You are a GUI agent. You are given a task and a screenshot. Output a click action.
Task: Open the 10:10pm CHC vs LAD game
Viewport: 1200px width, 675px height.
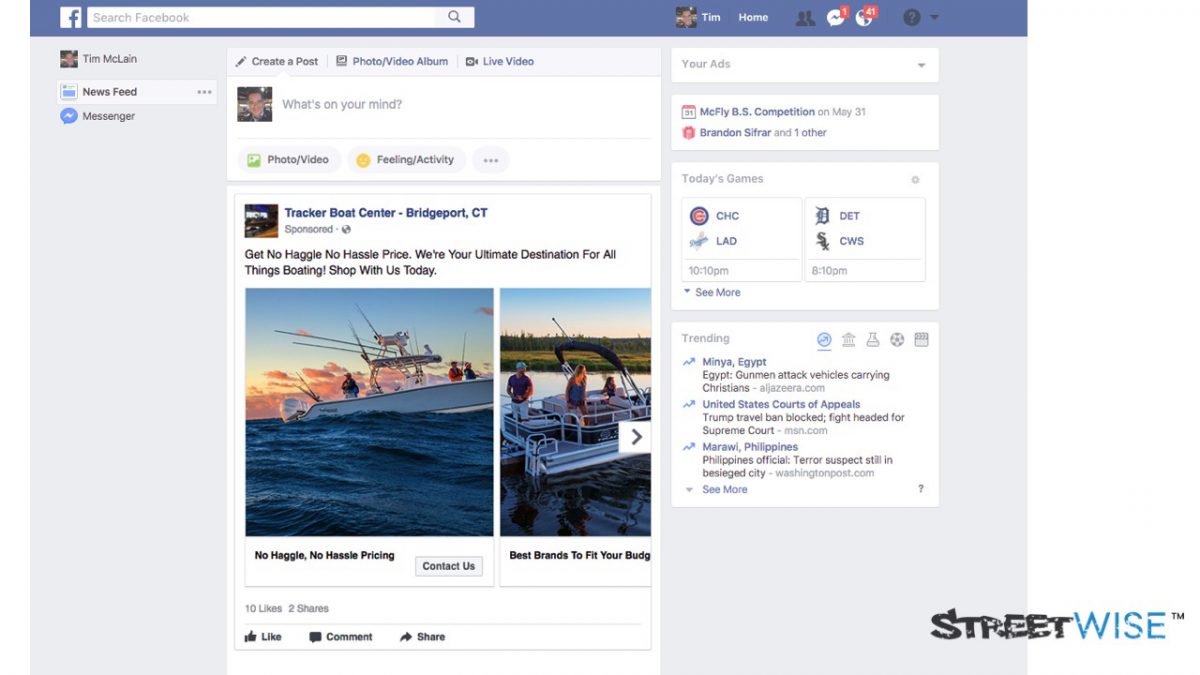[x=742, y=240]
